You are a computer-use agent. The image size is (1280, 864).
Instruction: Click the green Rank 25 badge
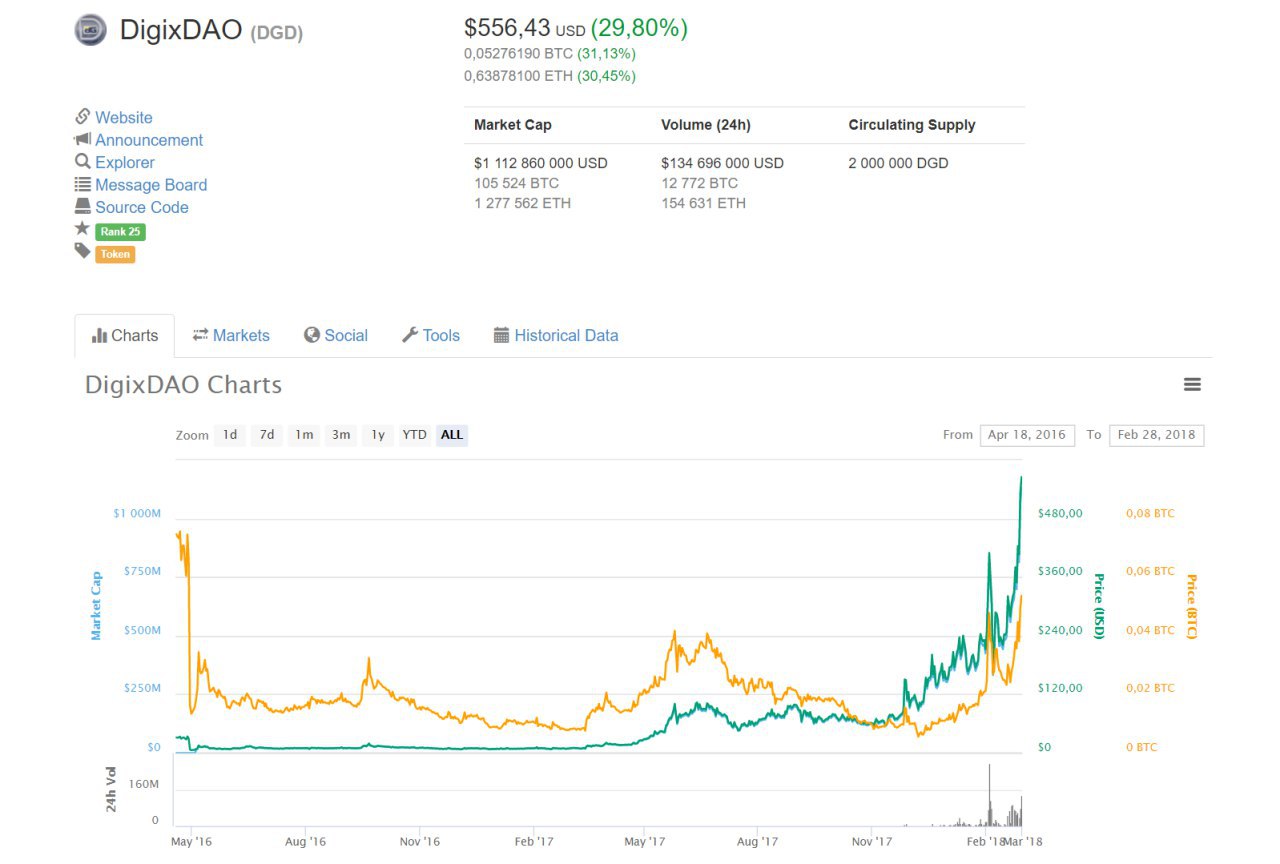pyautogui.click(x=121, y=232)
